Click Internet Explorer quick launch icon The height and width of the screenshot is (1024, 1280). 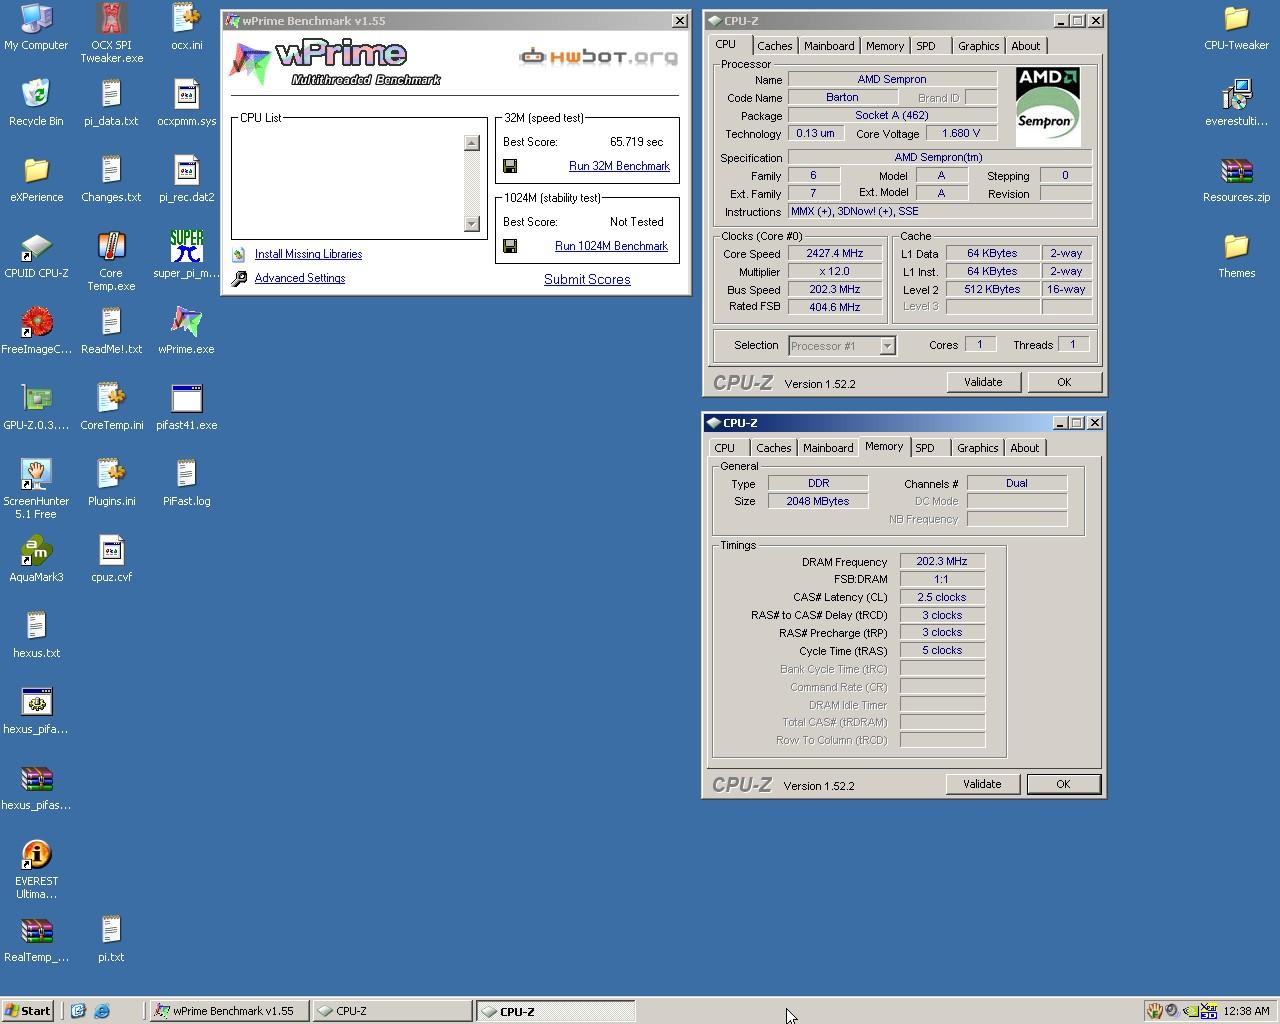pyautogui.click(x=102, y=1011)
